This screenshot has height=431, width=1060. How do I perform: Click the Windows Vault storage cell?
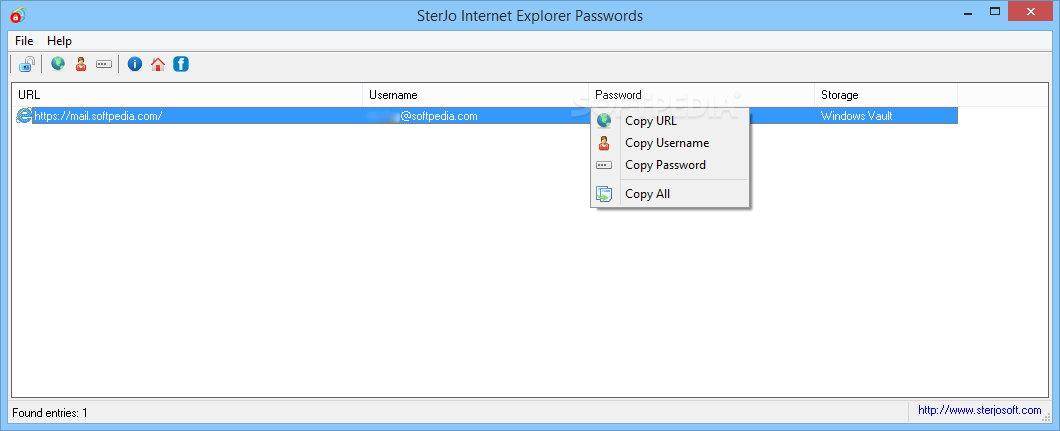point(857,116)
